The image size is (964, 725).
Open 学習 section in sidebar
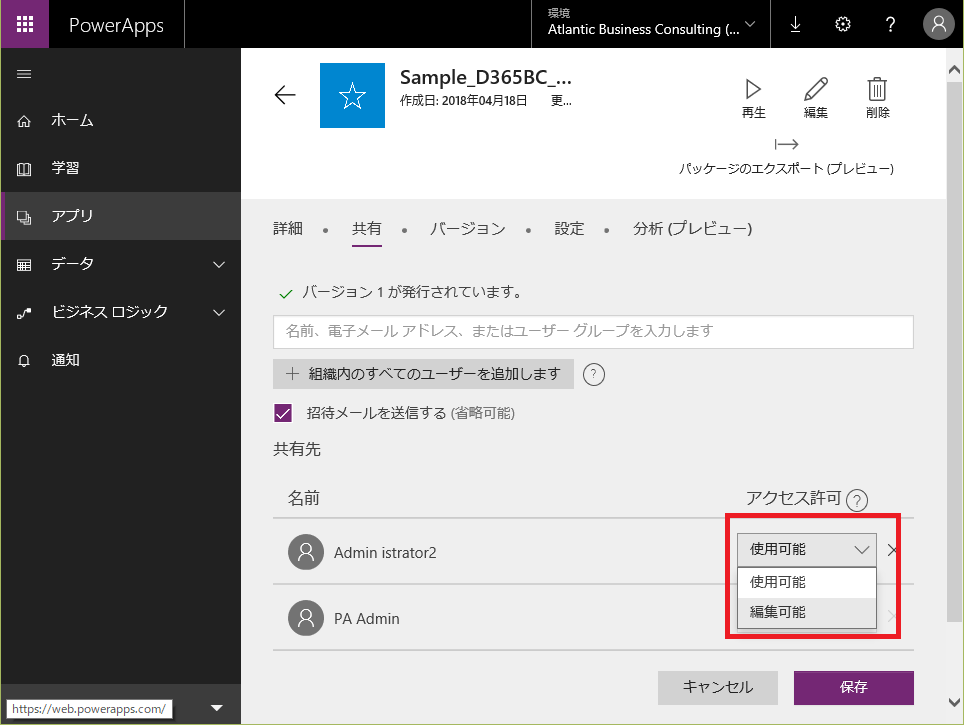(x=120, y=168)
